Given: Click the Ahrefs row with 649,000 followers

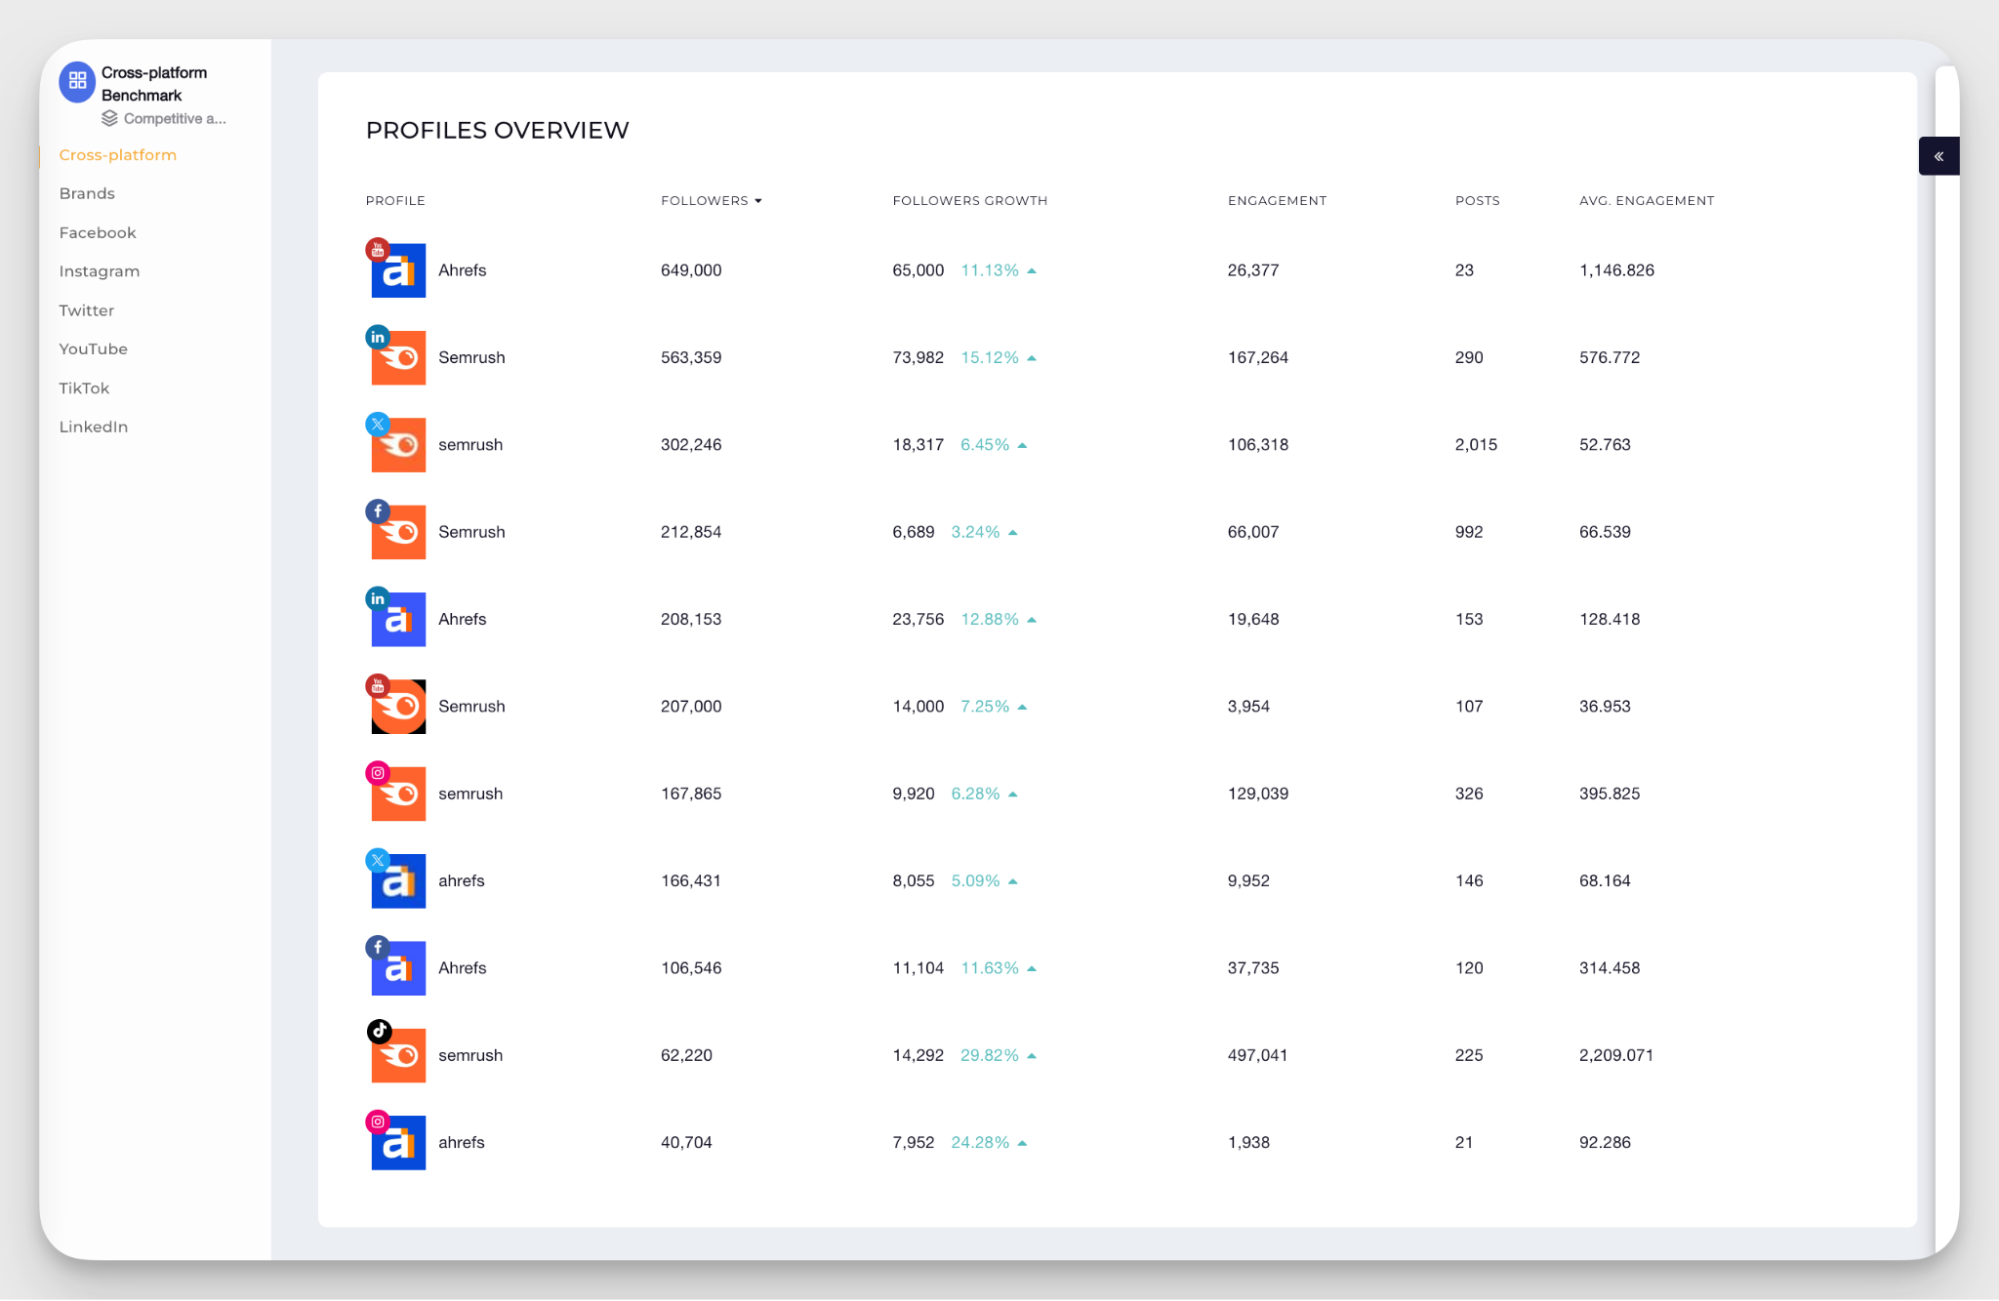Looking at the screenshot, I should point(461,270).
